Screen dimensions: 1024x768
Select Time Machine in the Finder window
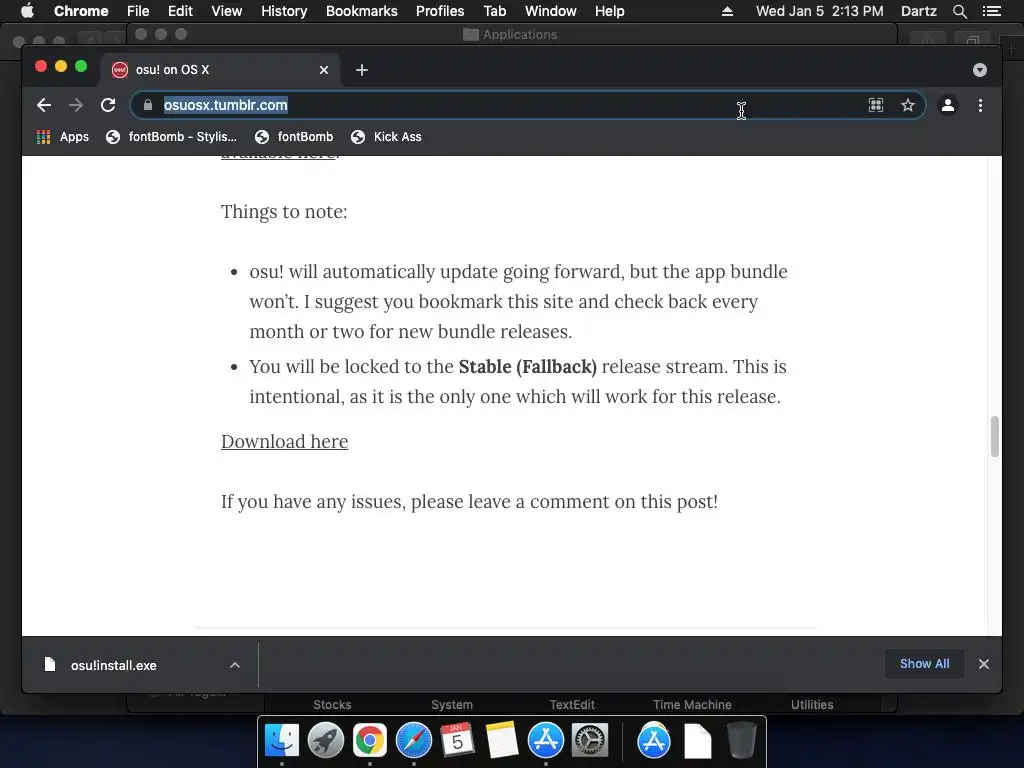pos(692,705)
